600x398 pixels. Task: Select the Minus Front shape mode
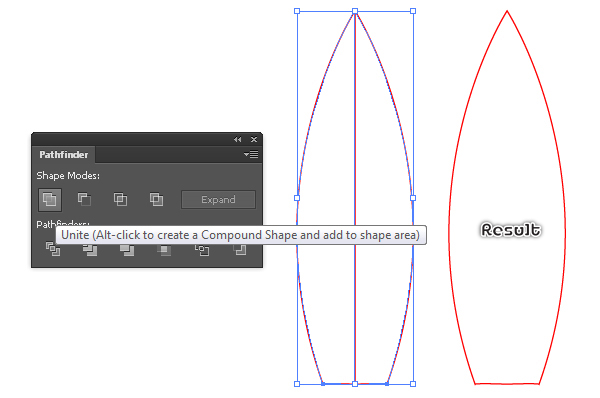[x=84, y=199]
